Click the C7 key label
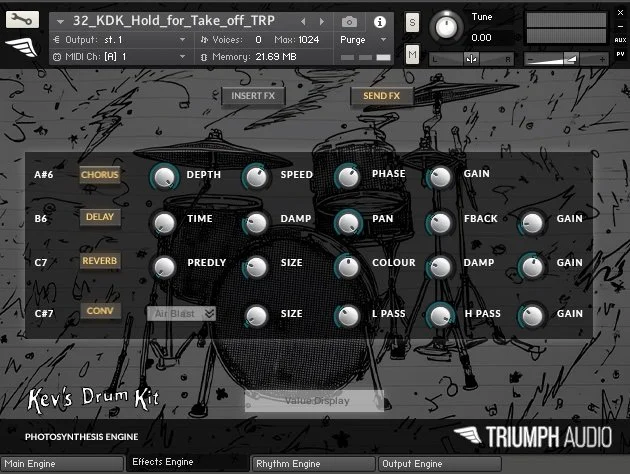This screenshot has height=474, width=630. [41, 263]
